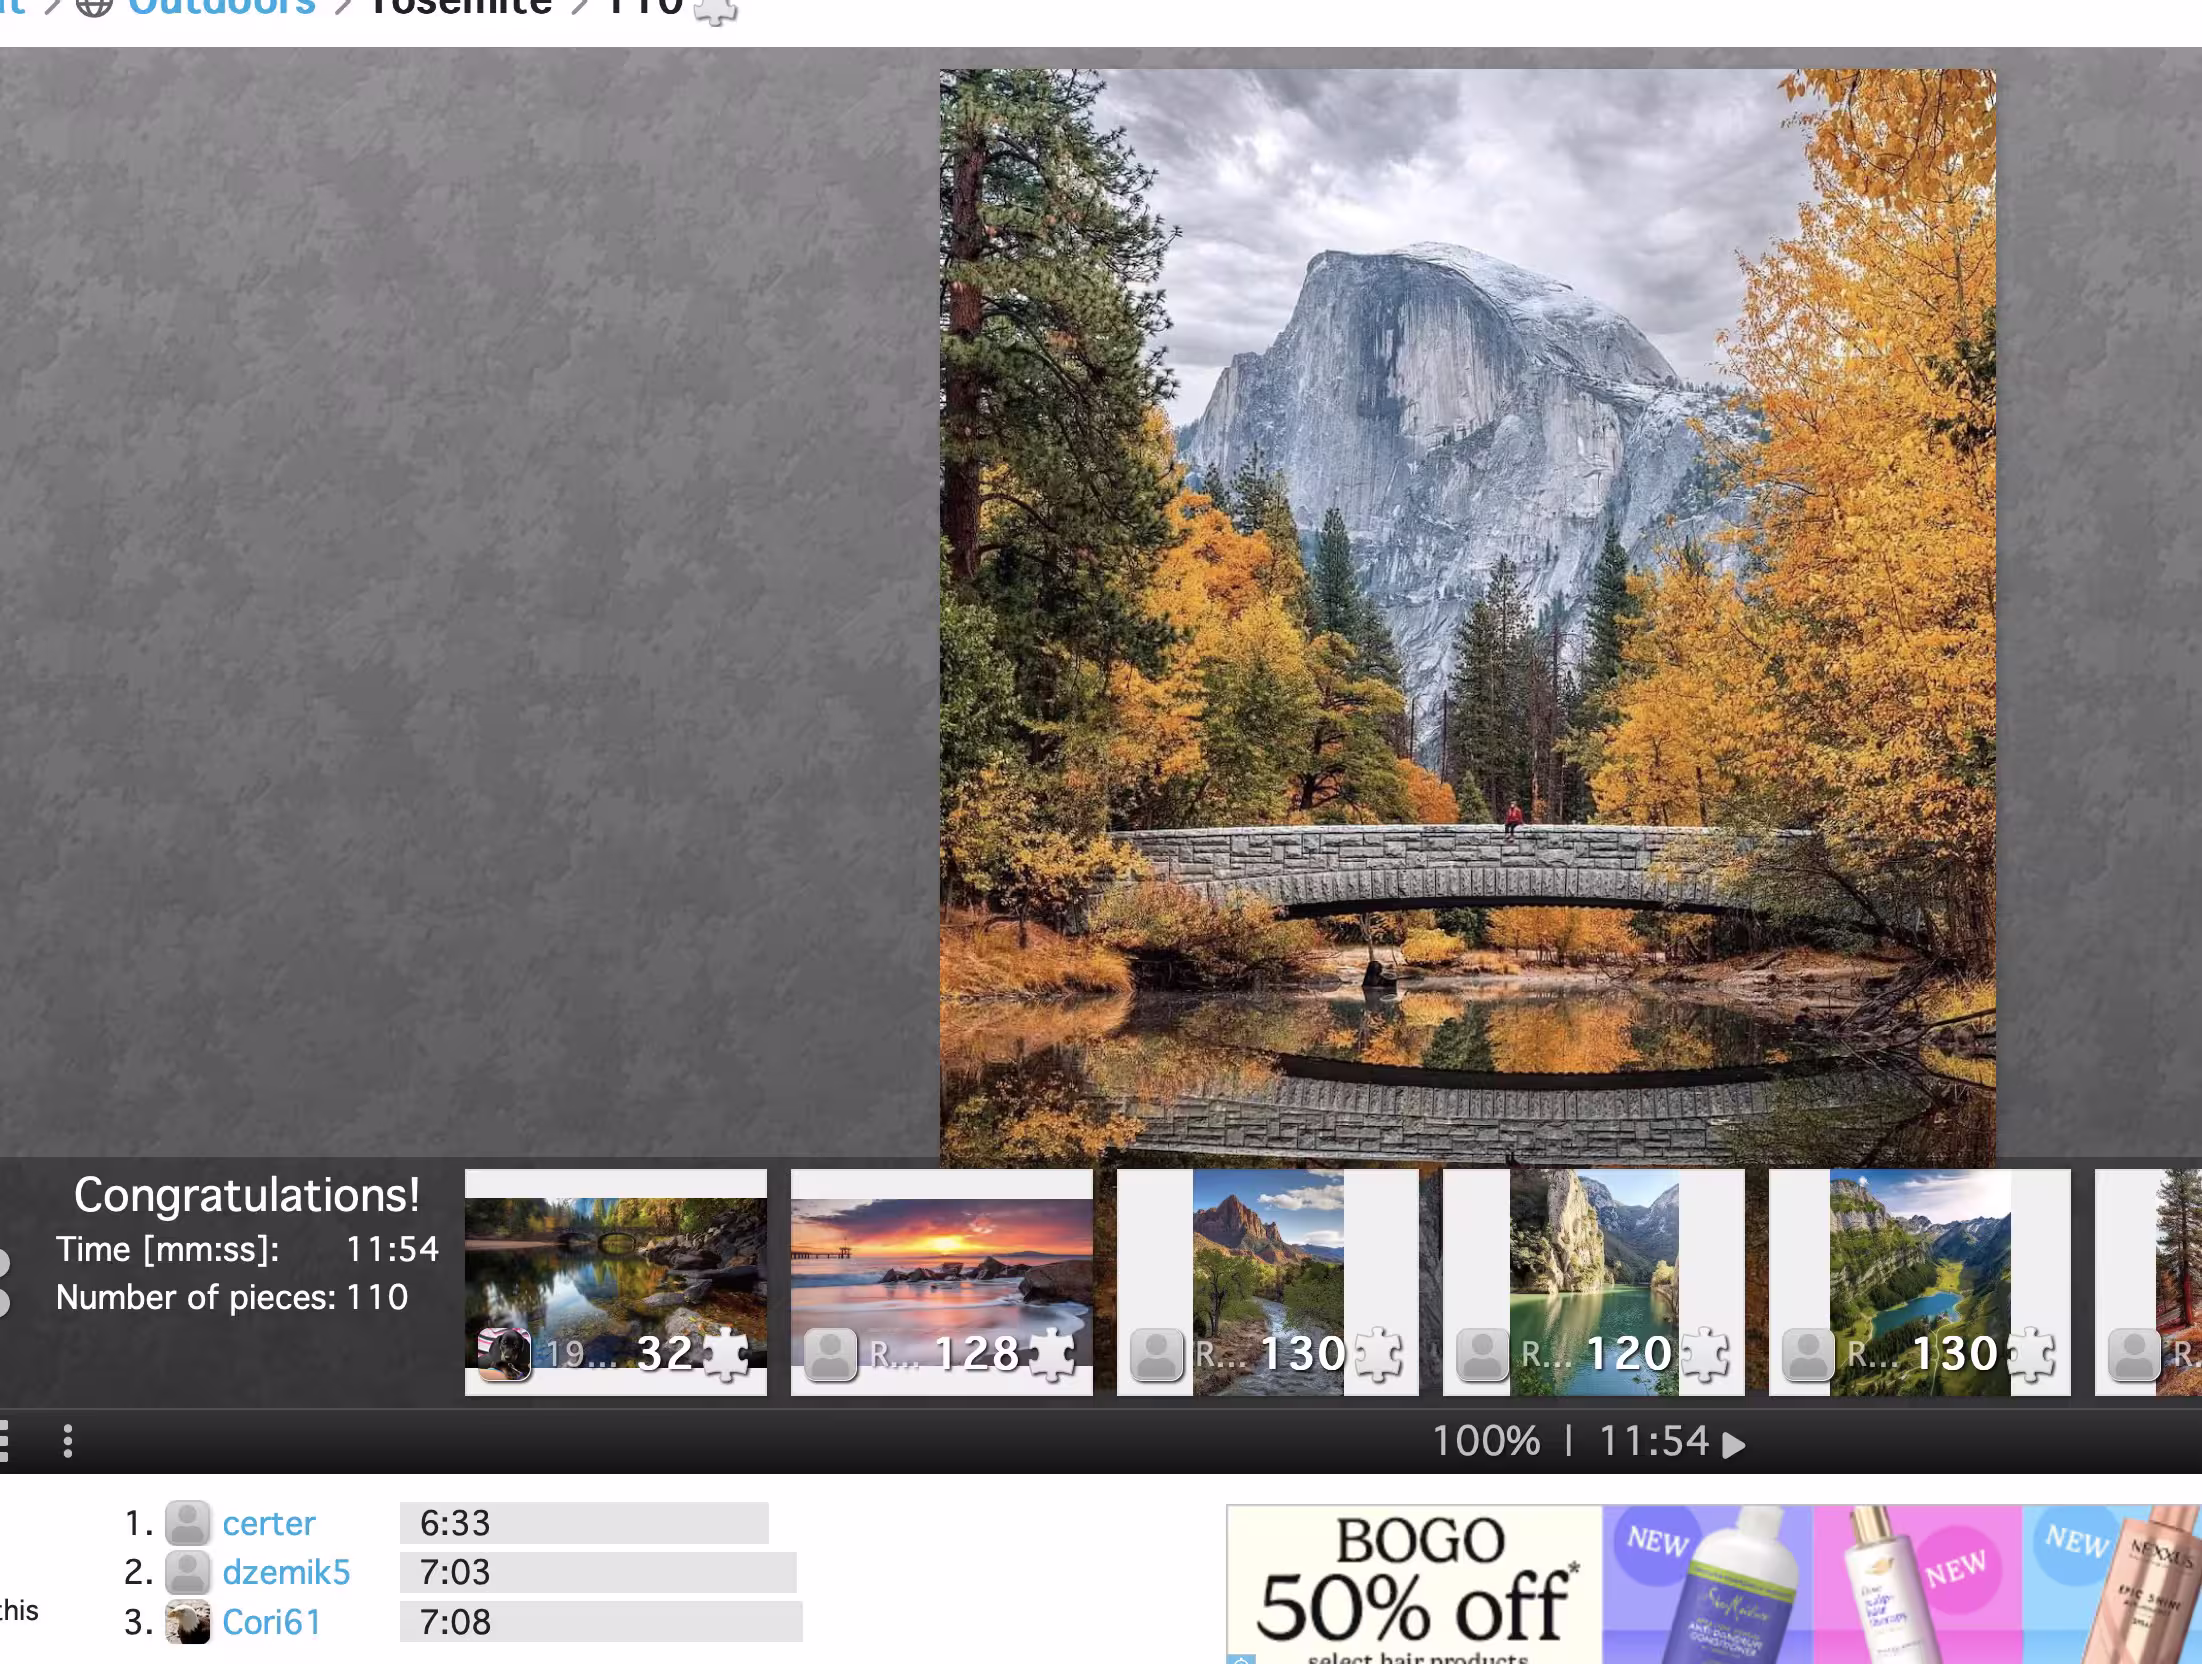
Task: Click the Time [mm:ss] result line
Action: [x=247, y=1249]
